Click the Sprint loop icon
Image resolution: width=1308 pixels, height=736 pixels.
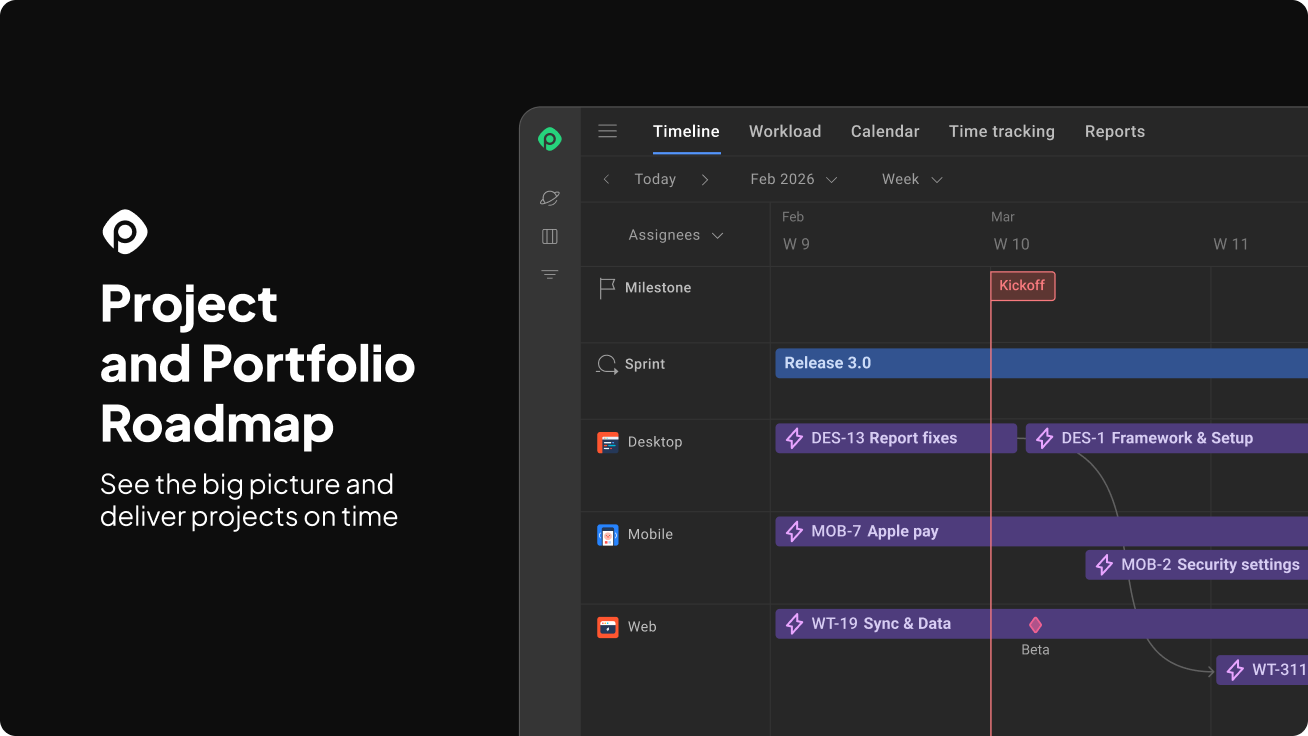[x=607, y=364]
